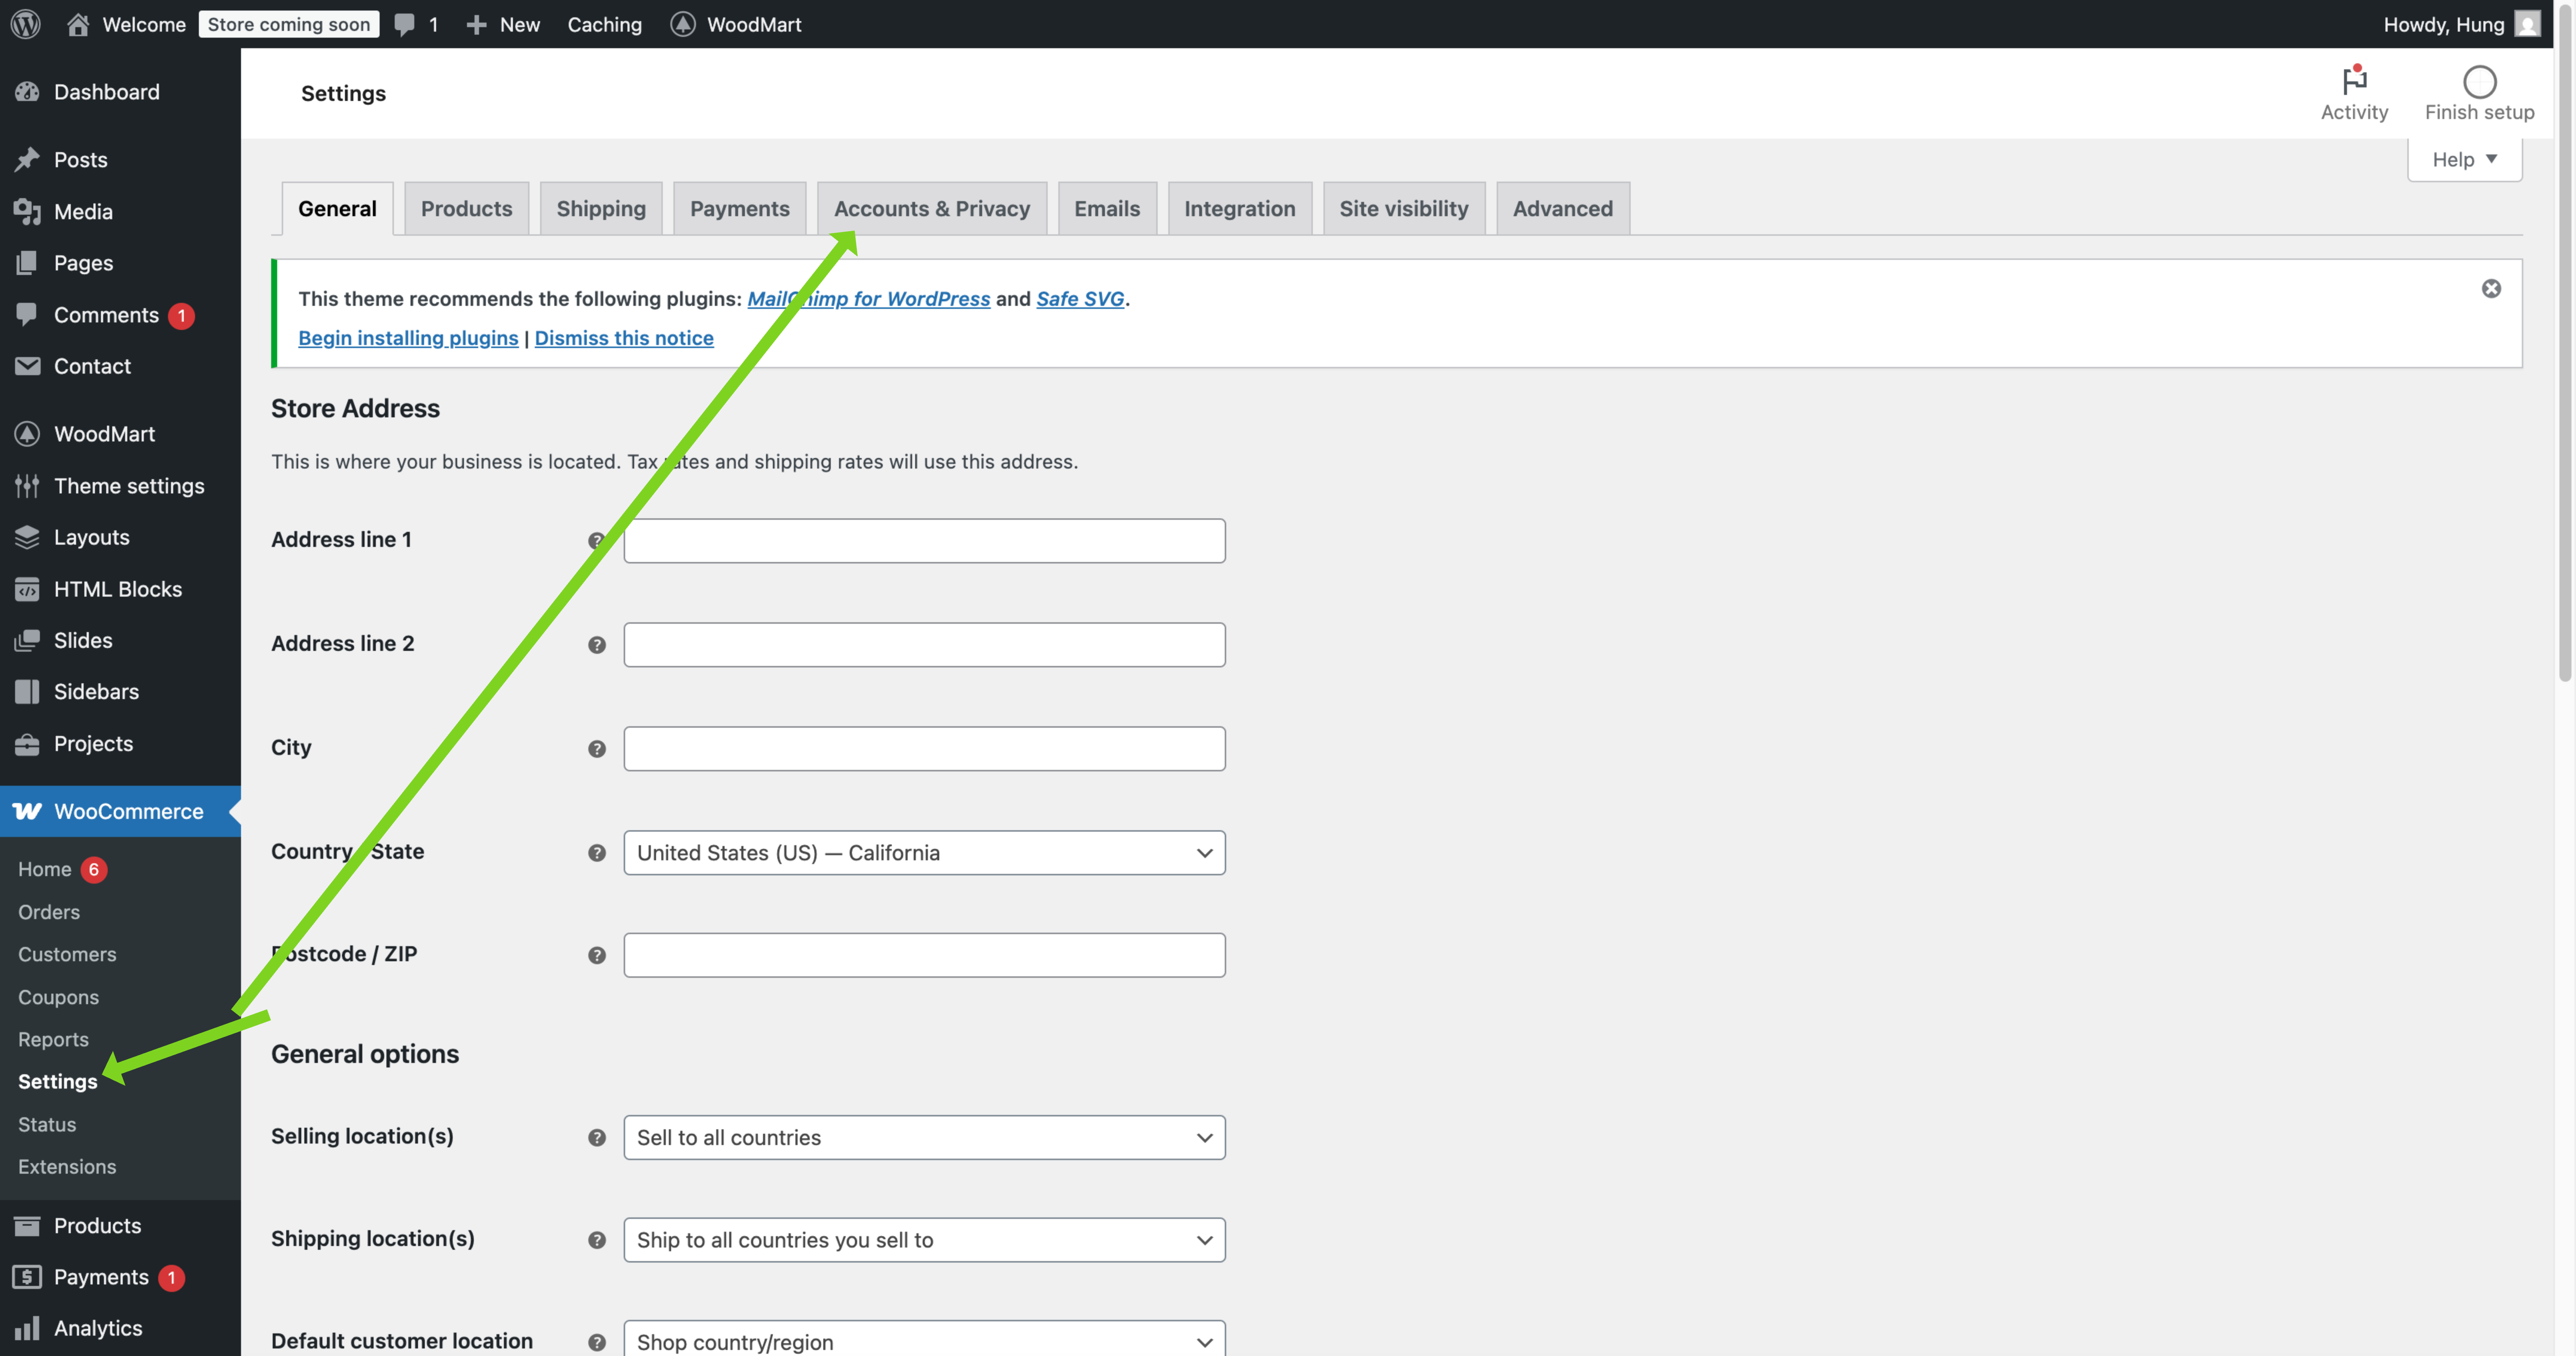Click the Dashboard gauge icon in sidebar
Image resolution: width=2576 pixels, height=1356 pixels.
[x=27, y=92]
